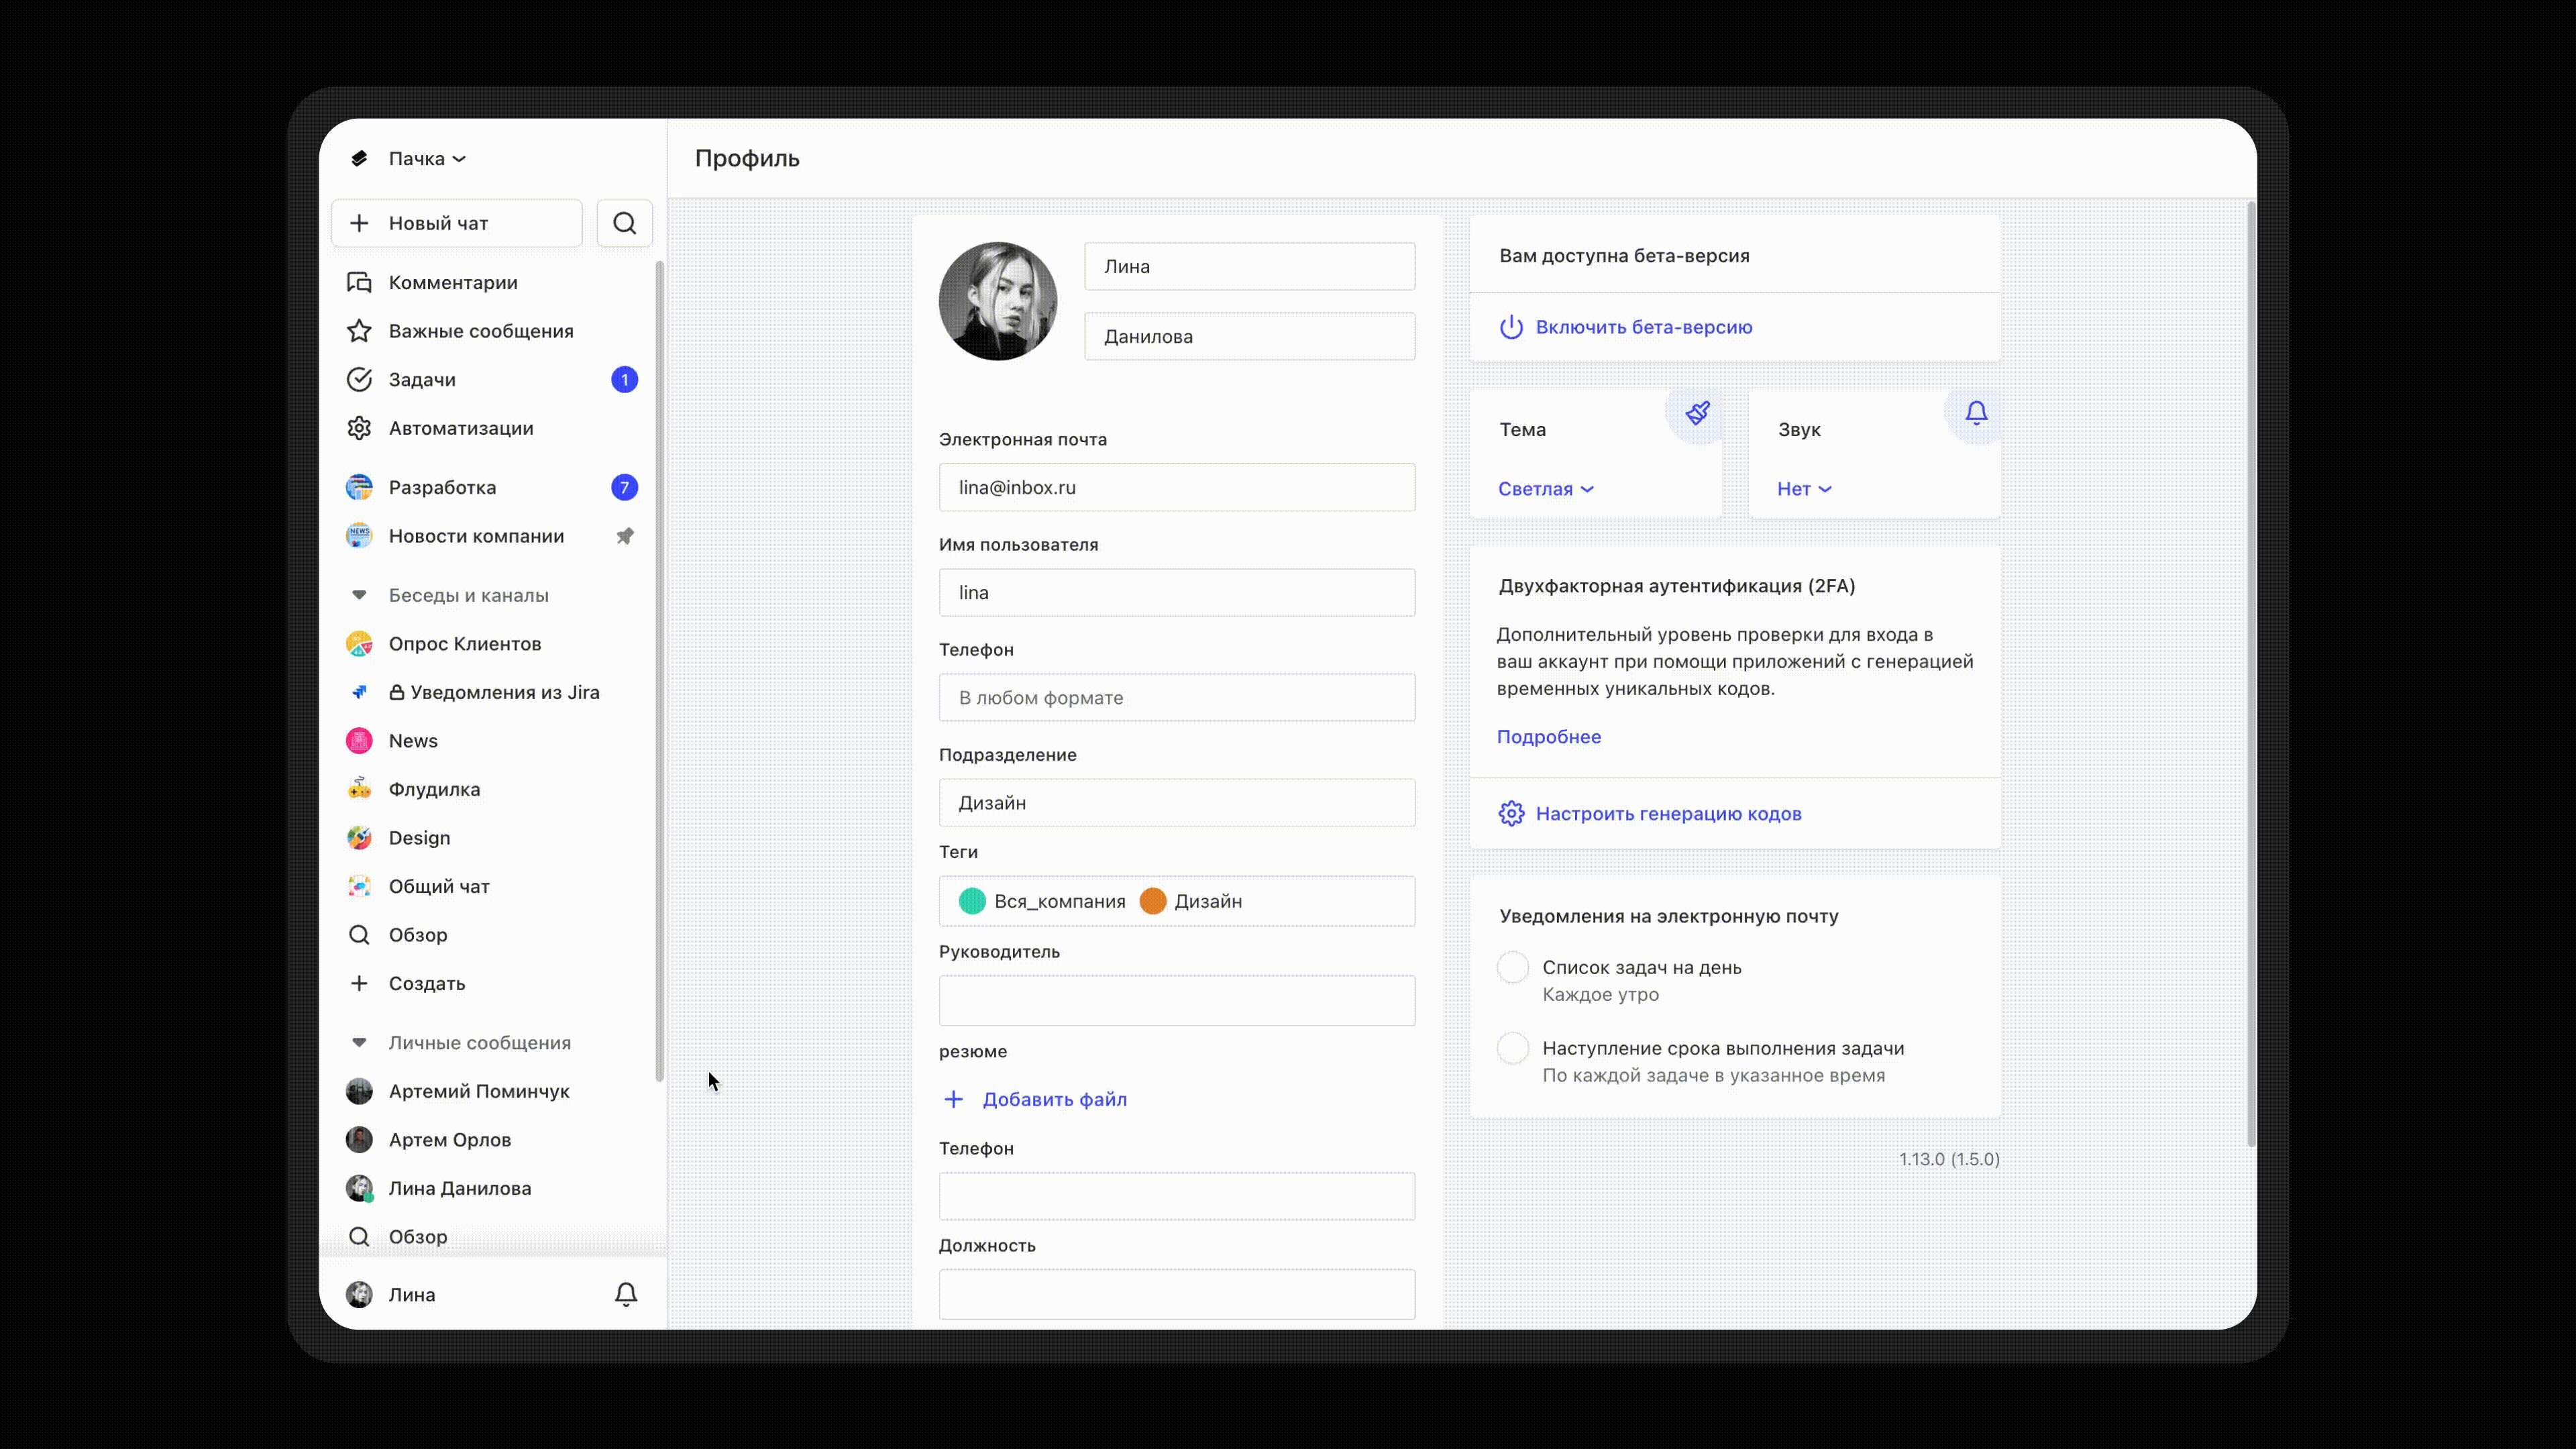Open the Автоматизации sidebar item
The width and height of the screenshot is (2576, 1449).
pyautogui.click(x=460, y=428)
